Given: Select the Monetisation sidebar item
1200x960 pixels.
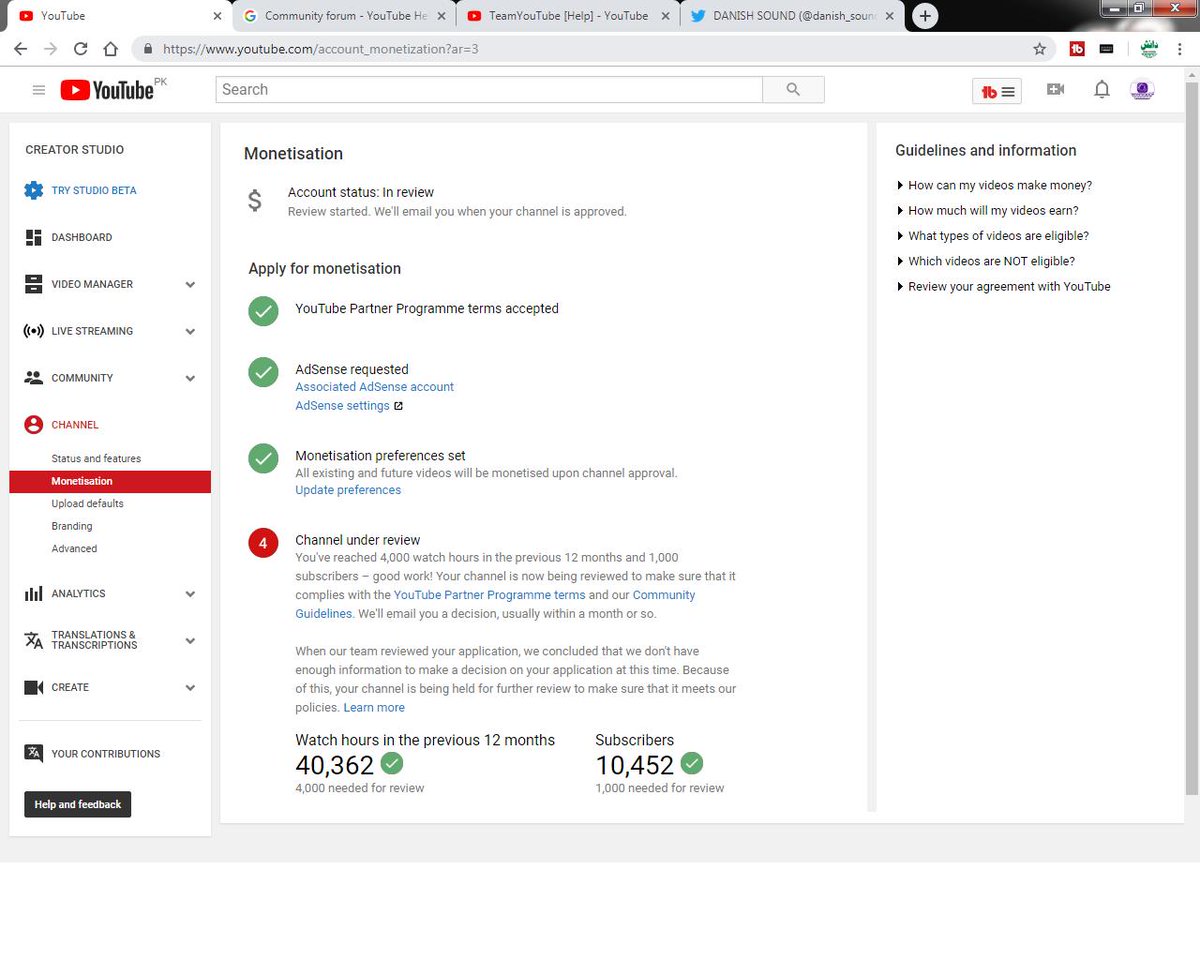Looking at the screenshot, I should click(110, 482).
